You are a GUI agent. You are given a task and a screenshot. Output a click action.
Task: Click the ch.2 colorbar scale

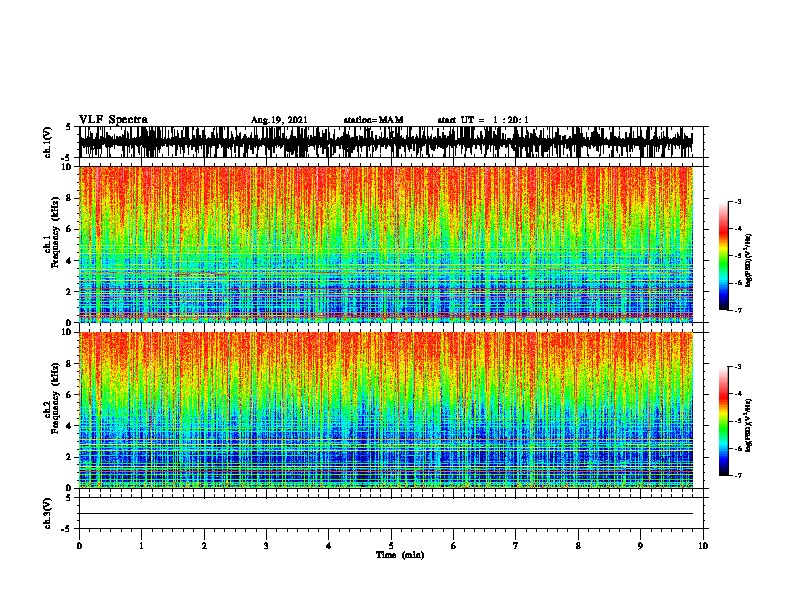coord(724,421)
